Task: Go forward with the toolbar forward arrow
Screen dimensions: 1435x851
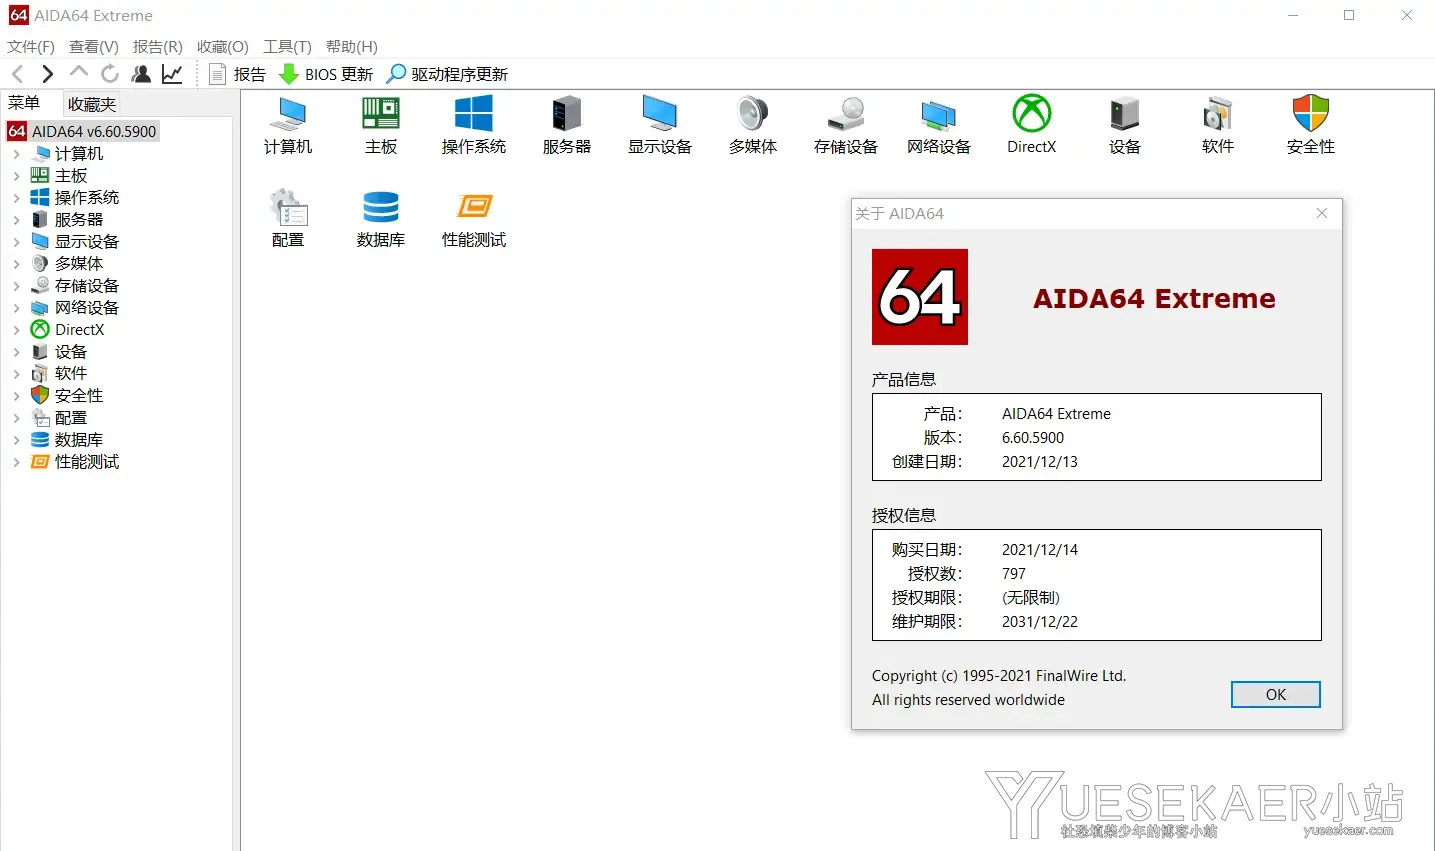Action: tap(47, 74)
